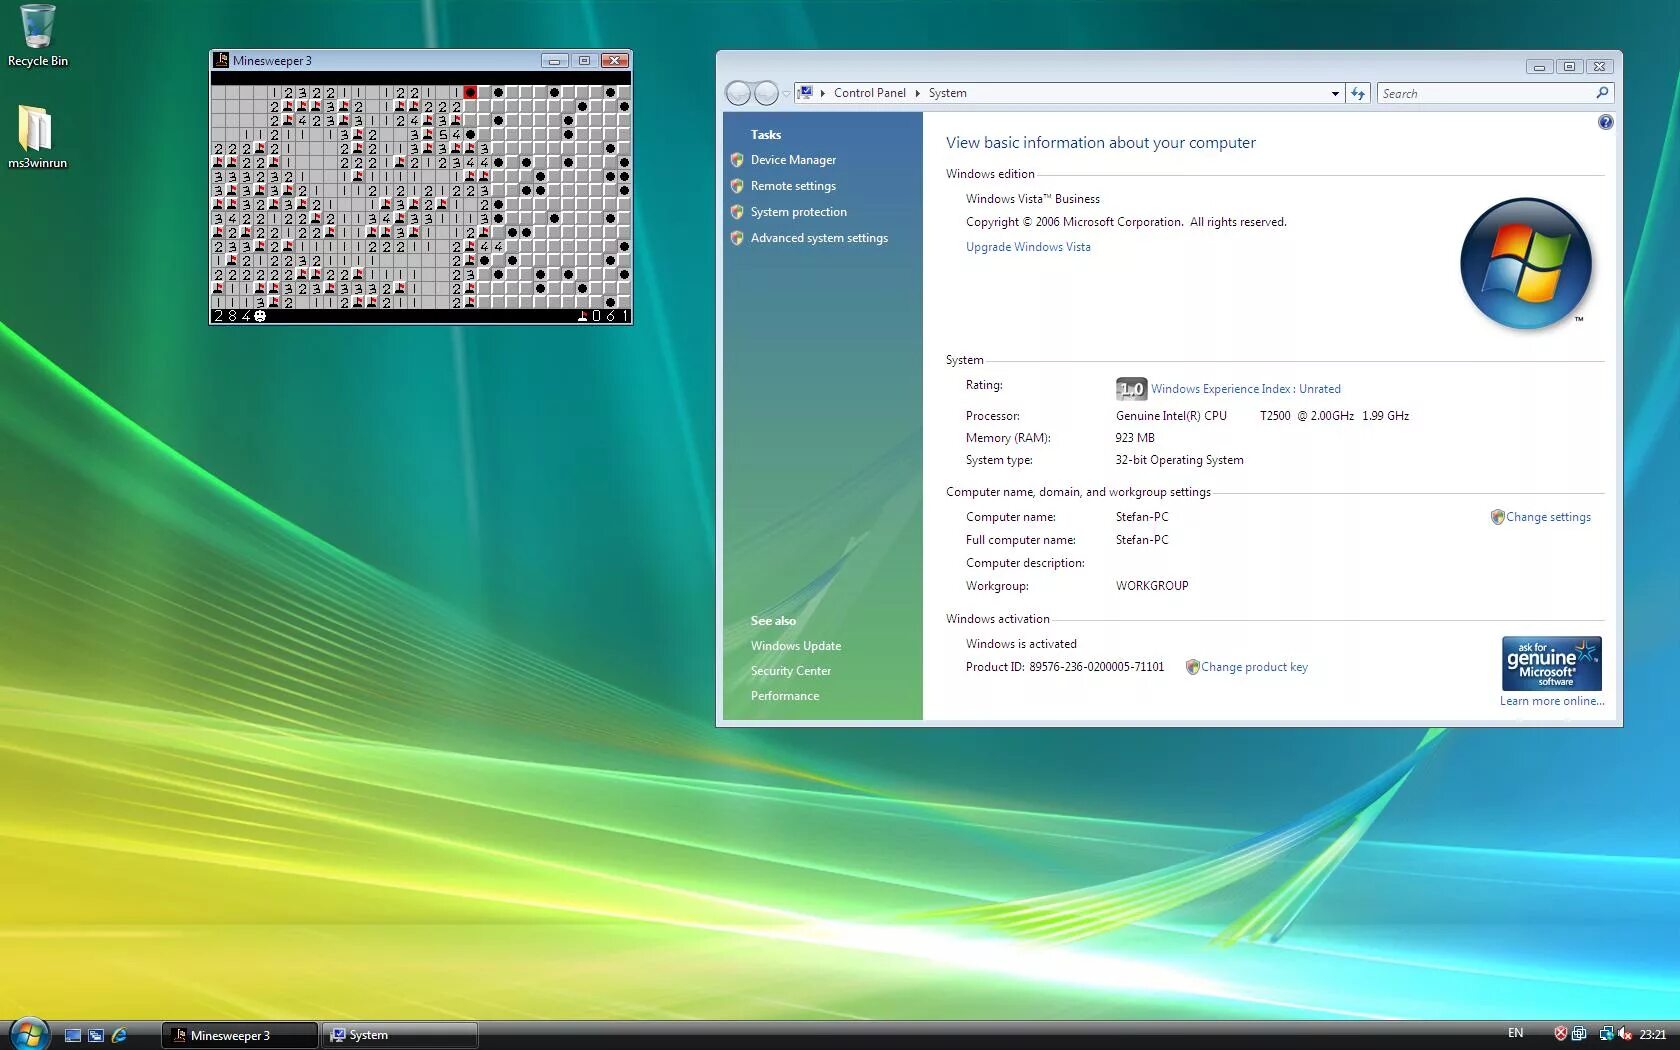1680x1050 pixels.
Task: Click the help question mark in System window
Action: click(1606, 121)
